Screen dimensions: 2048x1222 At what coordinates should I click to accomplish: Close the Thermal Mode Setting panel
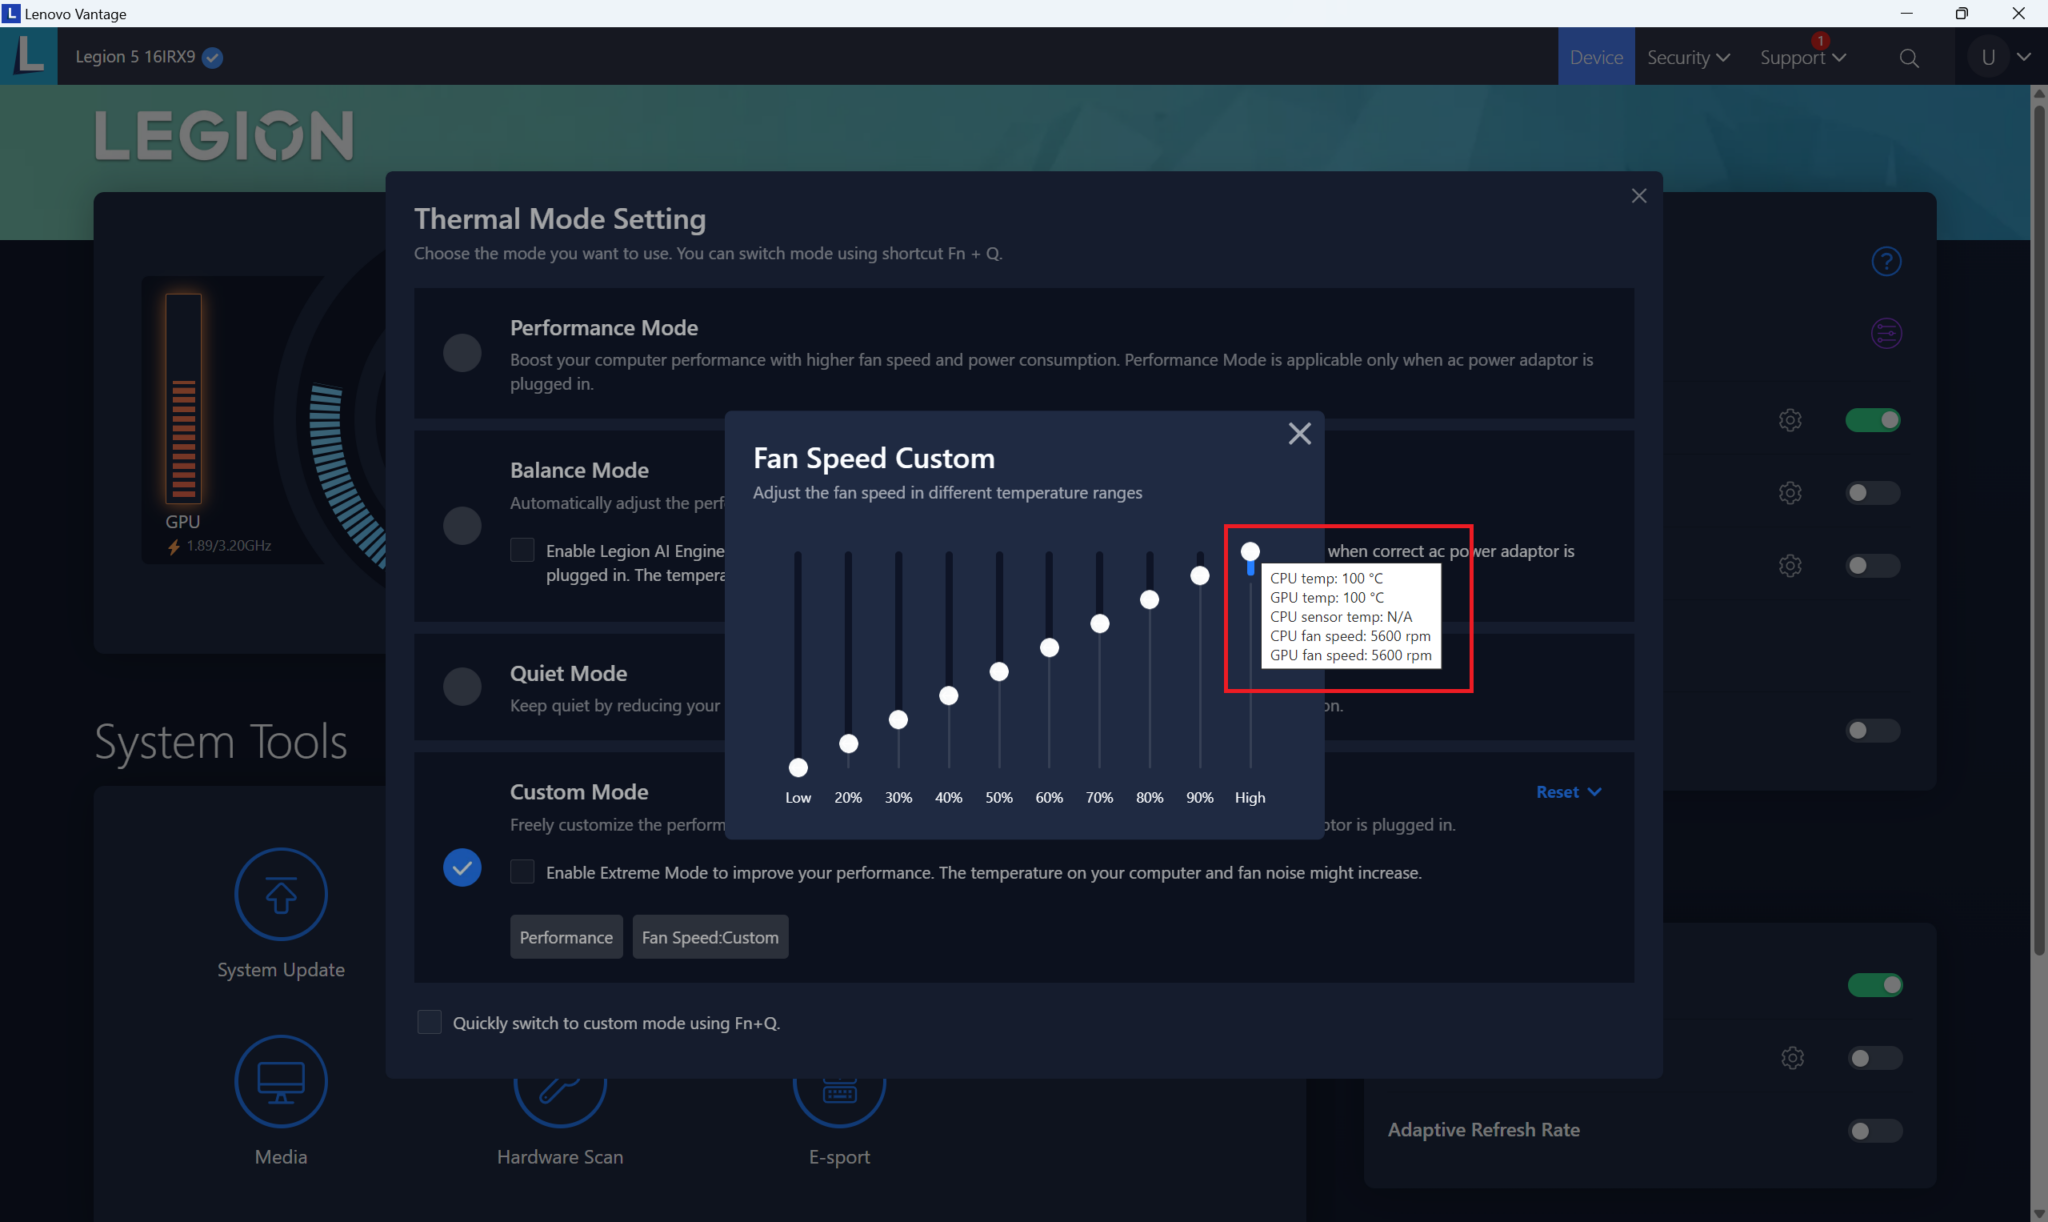(1638, 196)
